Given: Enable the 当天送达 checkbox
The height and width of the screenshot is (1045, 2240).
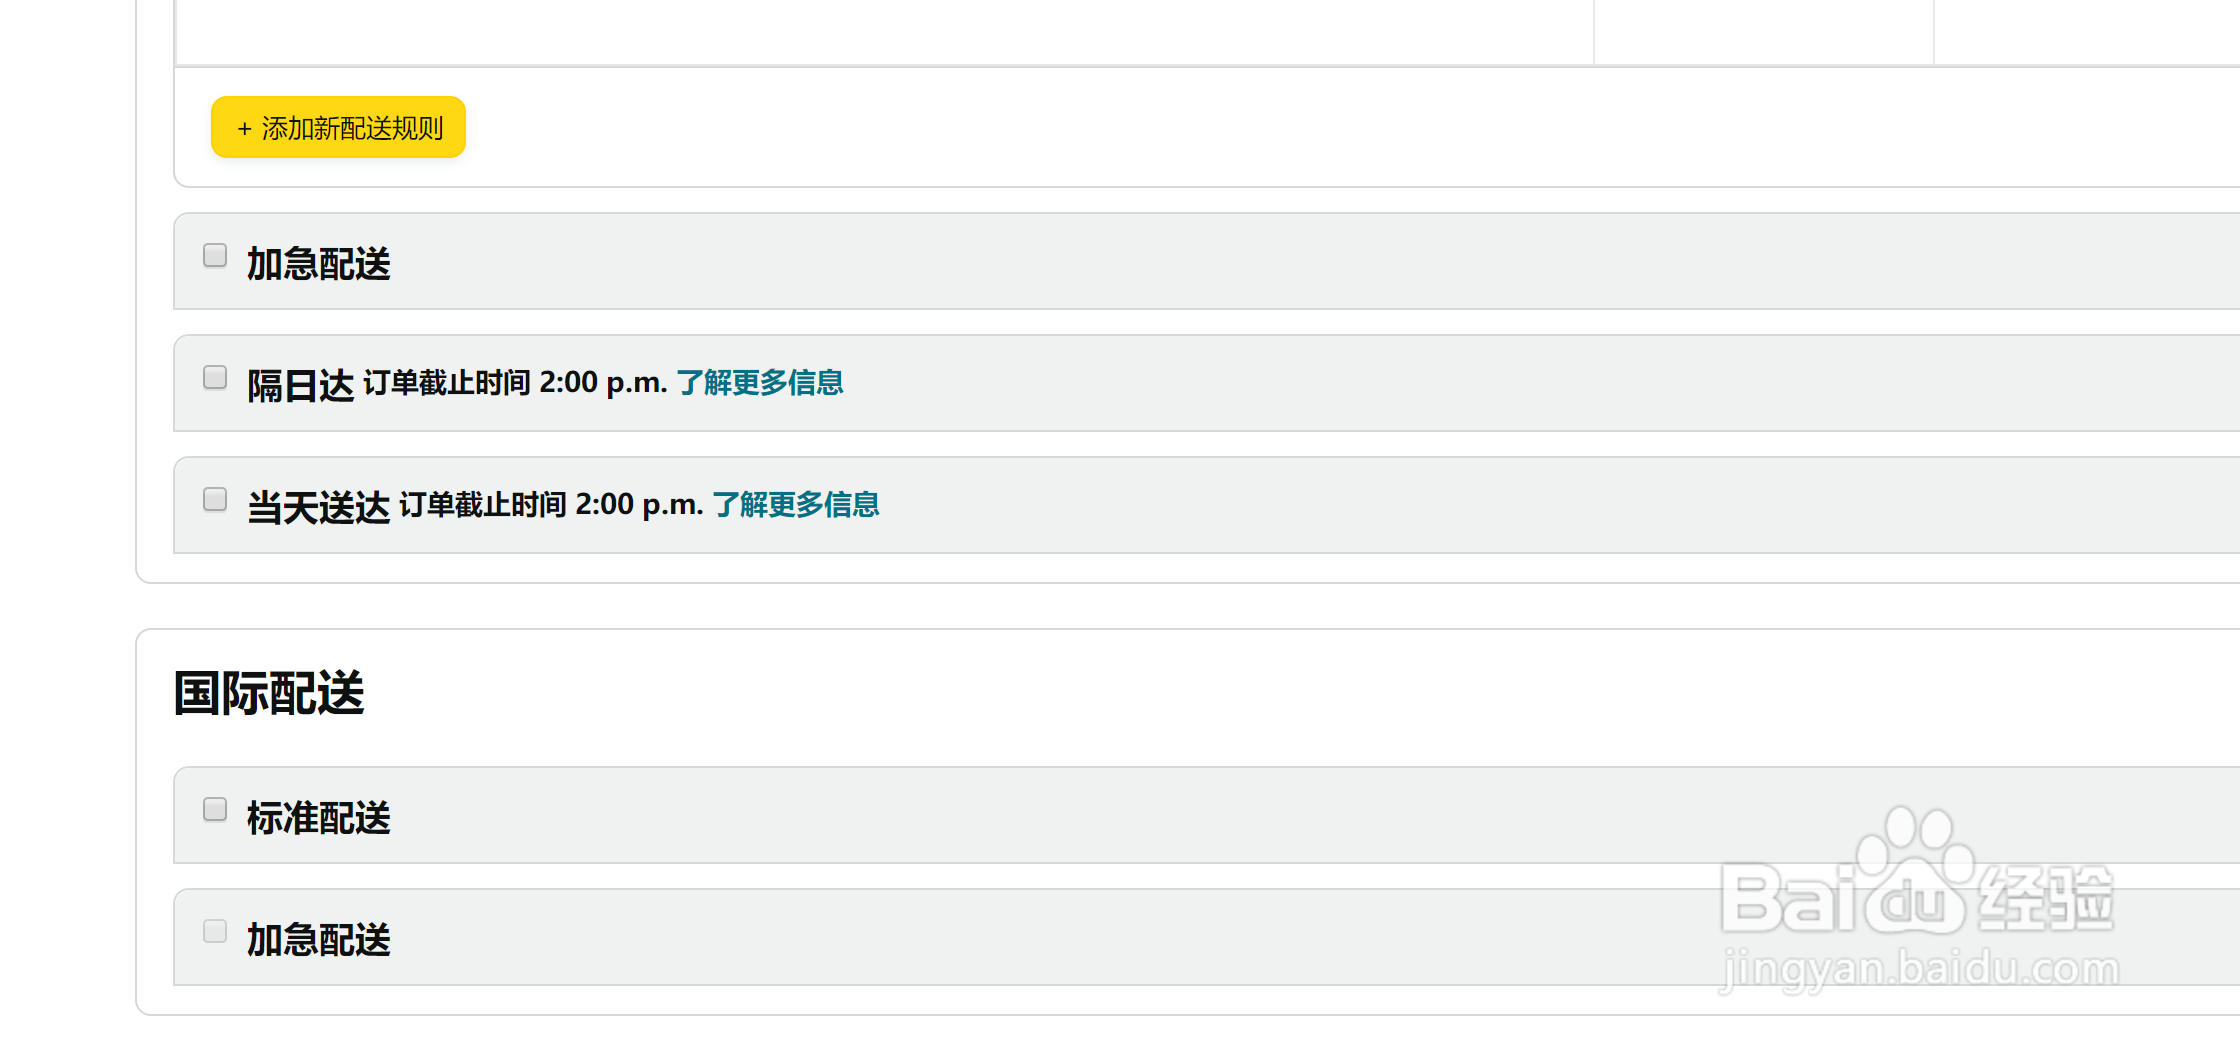Looking at the screenshot, I should point(215,500).
